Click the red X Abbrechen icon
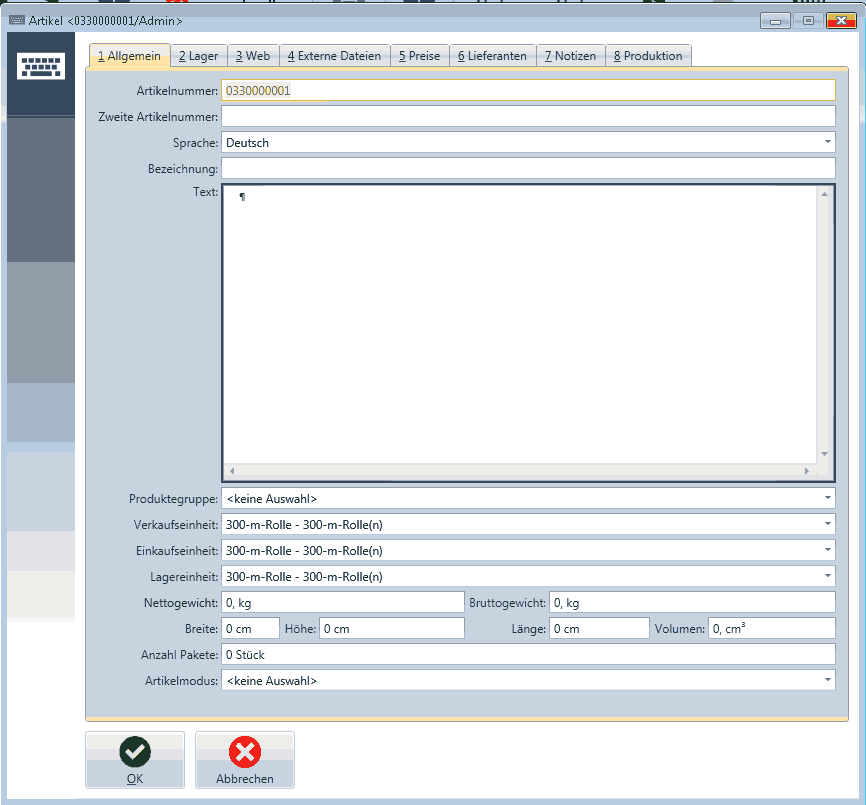 point(245,751)
